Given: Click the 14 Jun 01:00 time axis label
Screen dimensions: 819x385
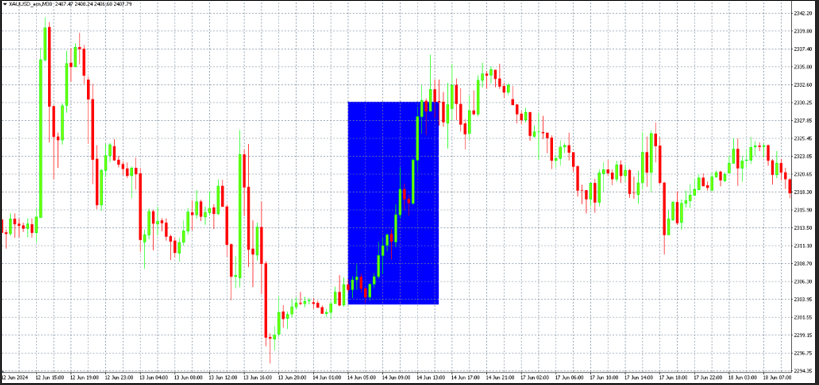Looking at the screenshot, I should coord(326,377).
